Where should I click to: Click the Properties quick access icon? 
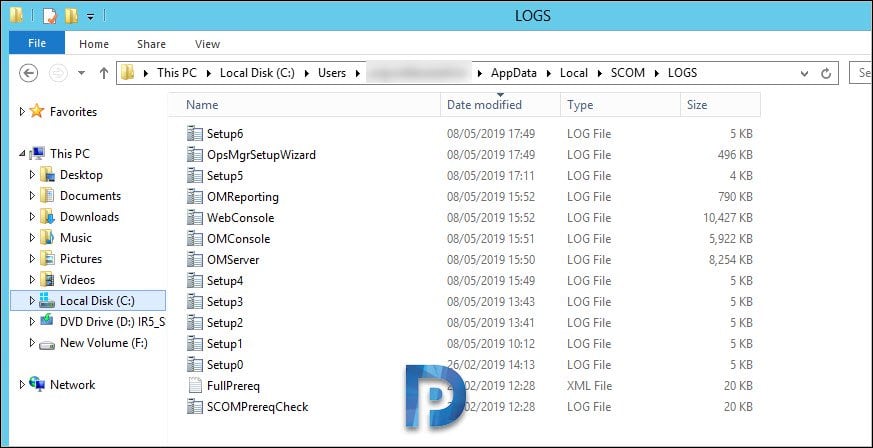tap(50, 16)
